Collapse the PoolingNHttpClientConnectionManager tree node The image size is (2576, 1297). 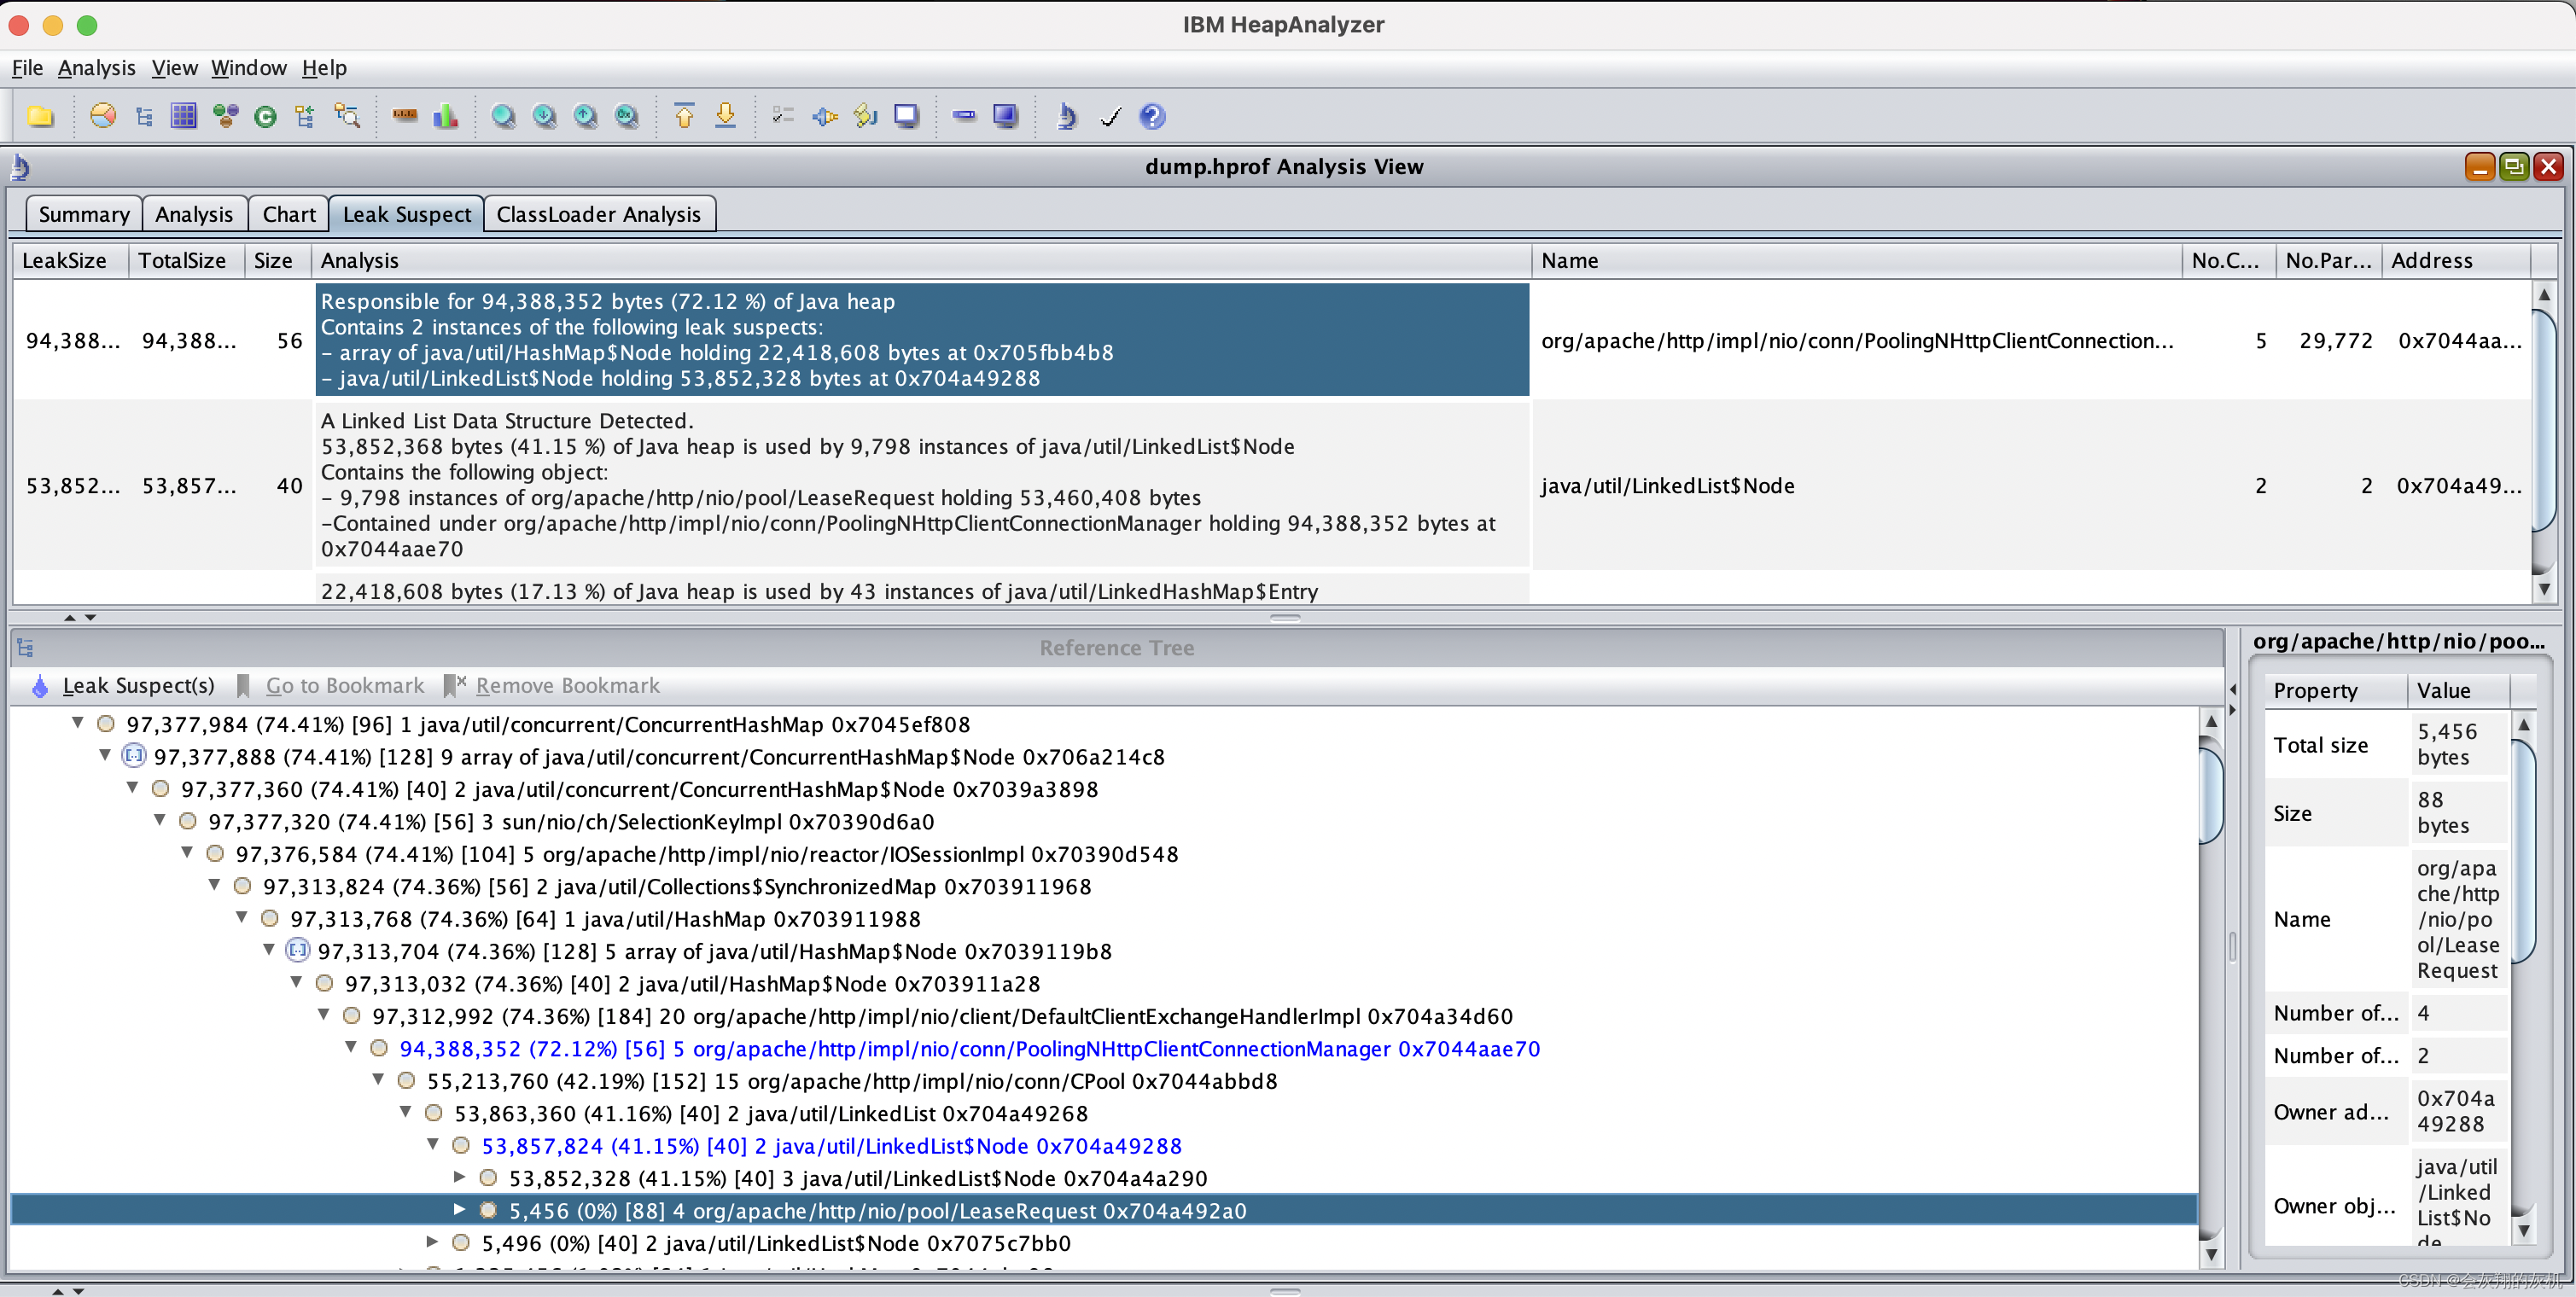coord(350,1047)
